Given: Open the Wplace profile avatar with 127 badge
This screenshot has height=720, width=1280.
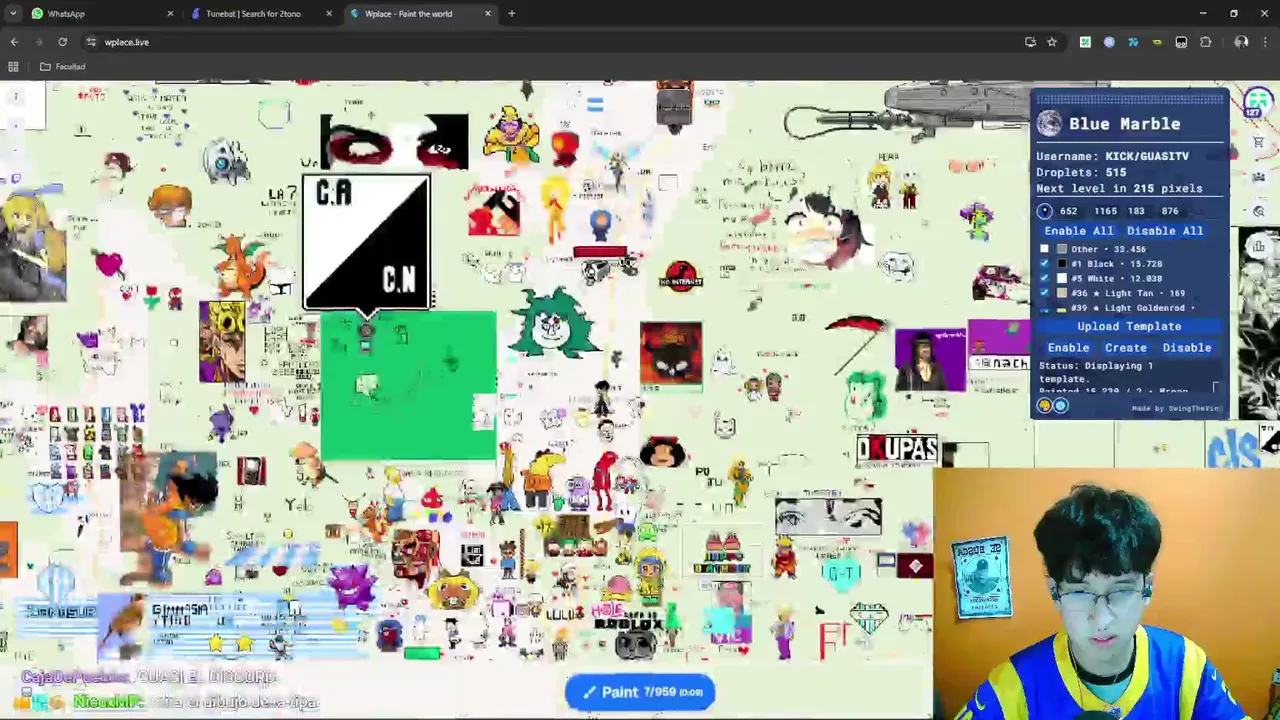Looking at the screenshot, I should click(x=1258, y=104).
